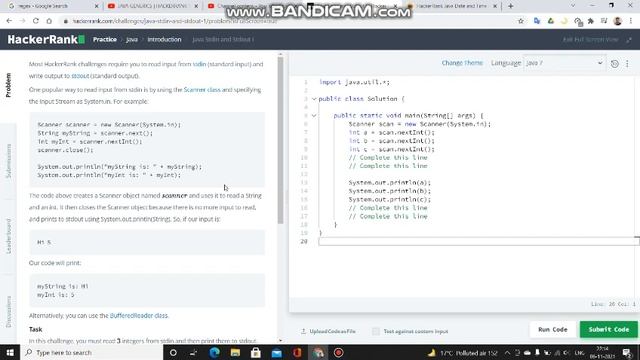Click the problem panel scrollbar thumb
This screenshot has height=360, width=640.
pyautogui.click(x=280, y=140)
